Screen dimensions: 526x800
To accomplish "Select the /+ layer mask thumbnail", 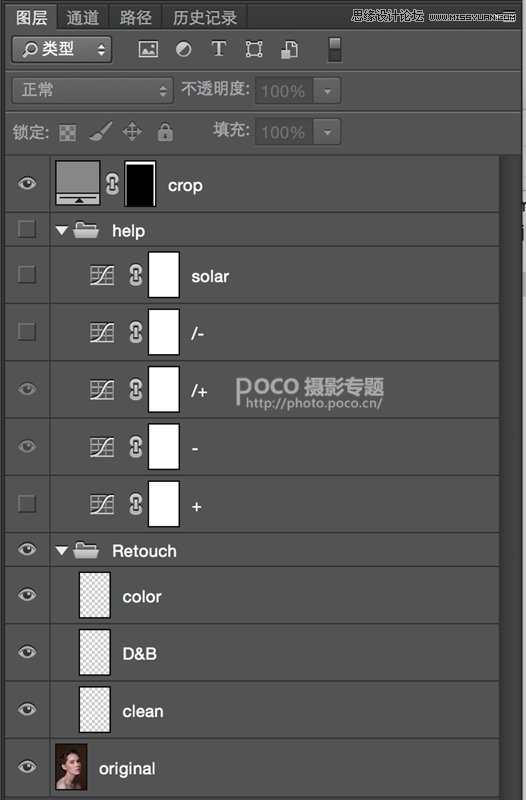I will (x=164, y=389).
